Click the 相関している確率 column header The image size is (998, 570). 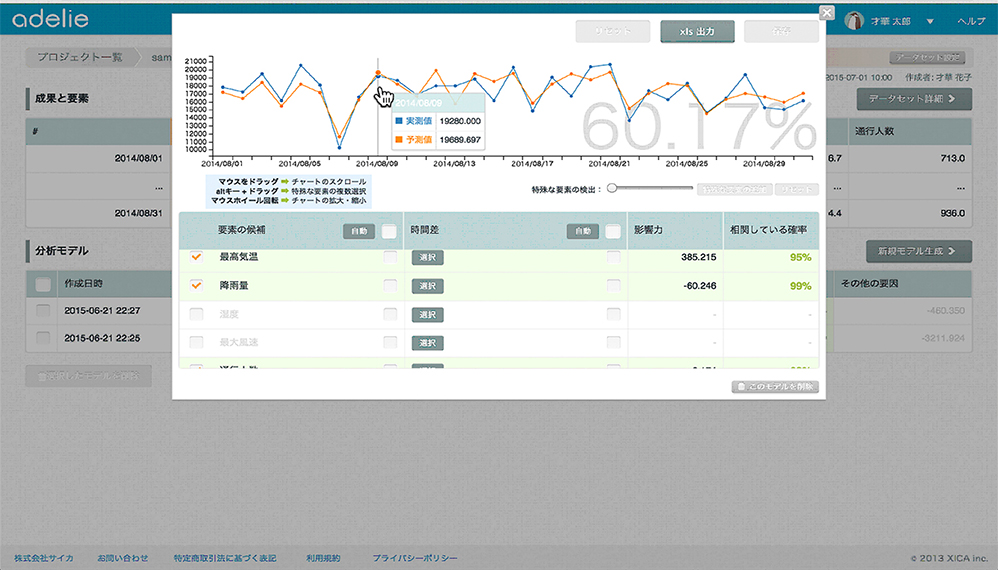(x=771, y=230)
